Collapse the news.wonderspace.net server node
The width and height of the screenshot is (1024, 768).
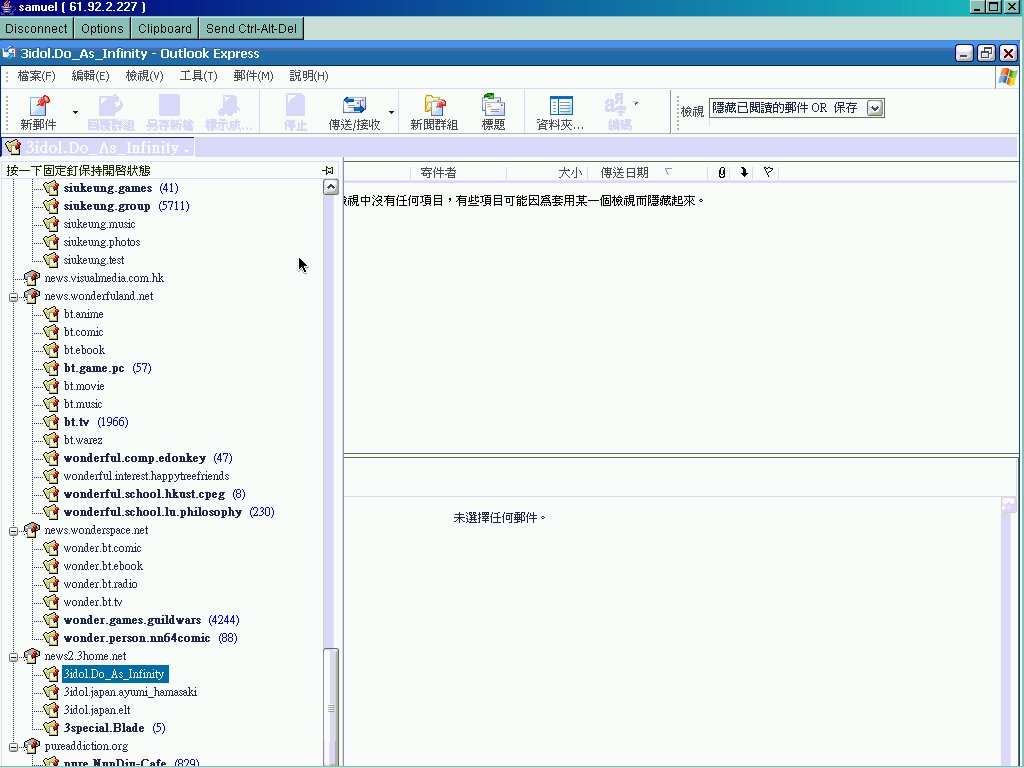pyautogui.click(x=13, y=531)
